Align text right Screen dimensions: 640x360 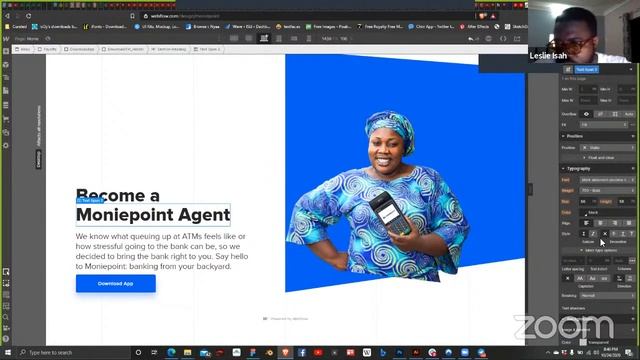(x=615, y=223)
